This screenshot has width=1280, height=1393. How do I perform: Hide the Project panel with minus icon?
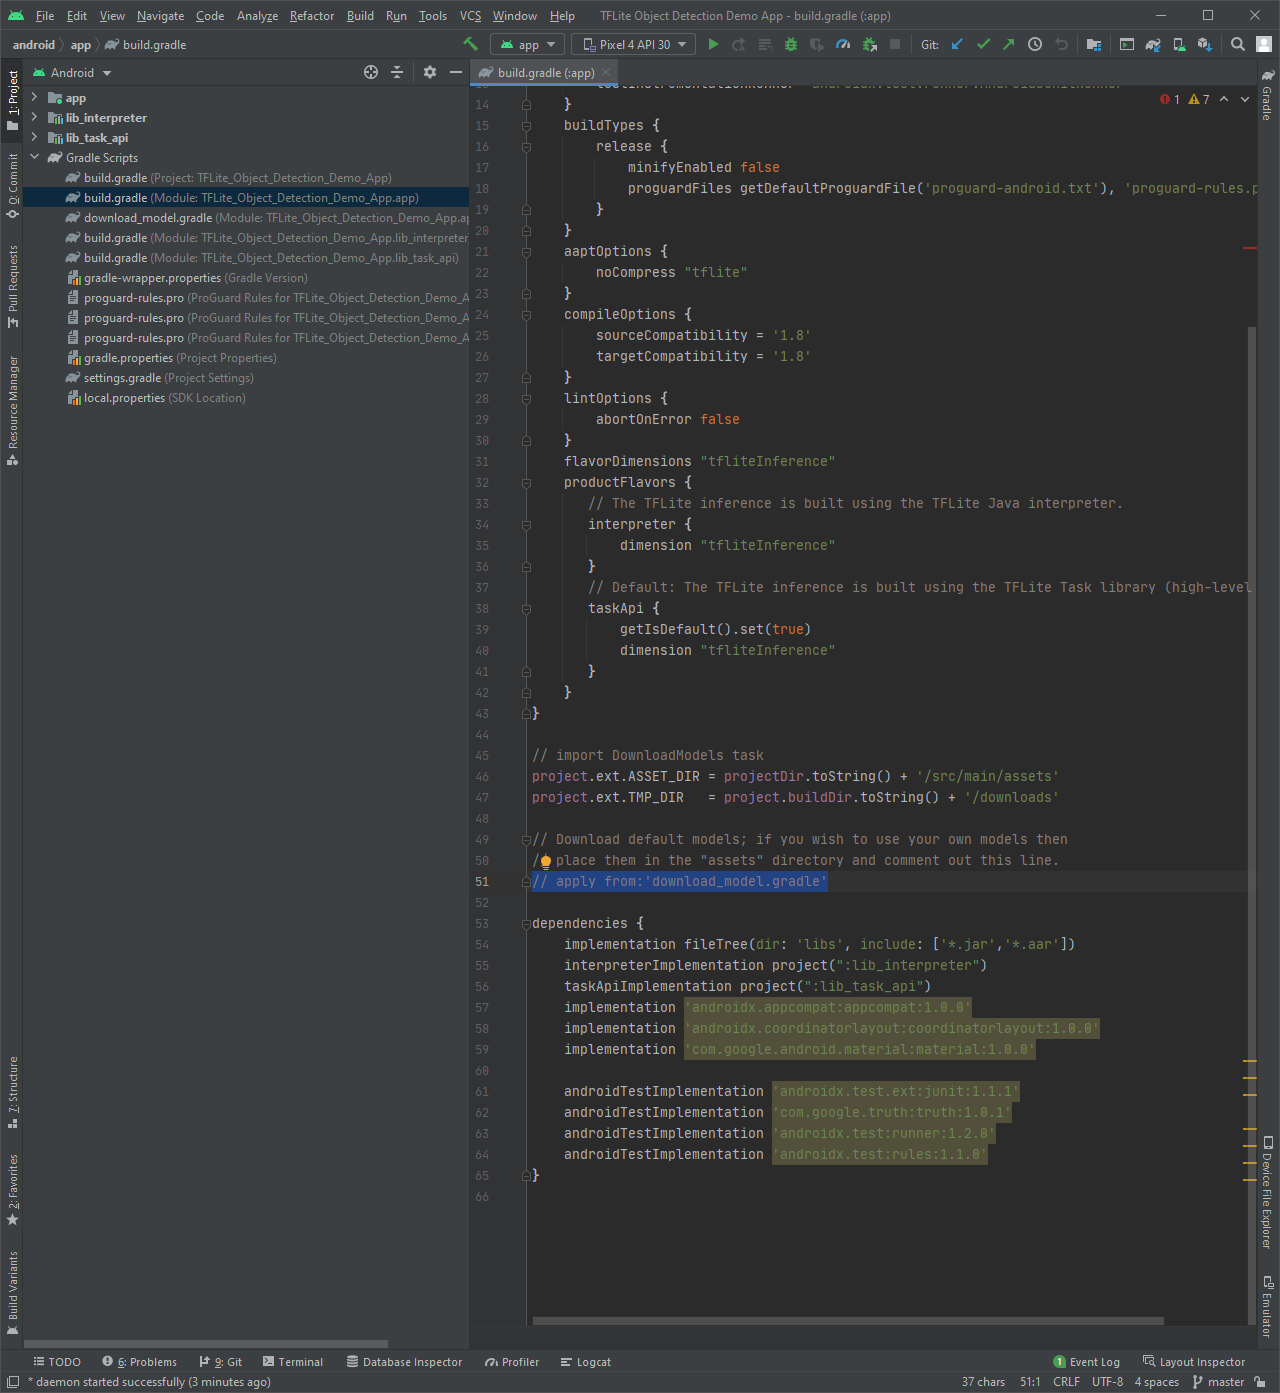click(x=456, y=72)
